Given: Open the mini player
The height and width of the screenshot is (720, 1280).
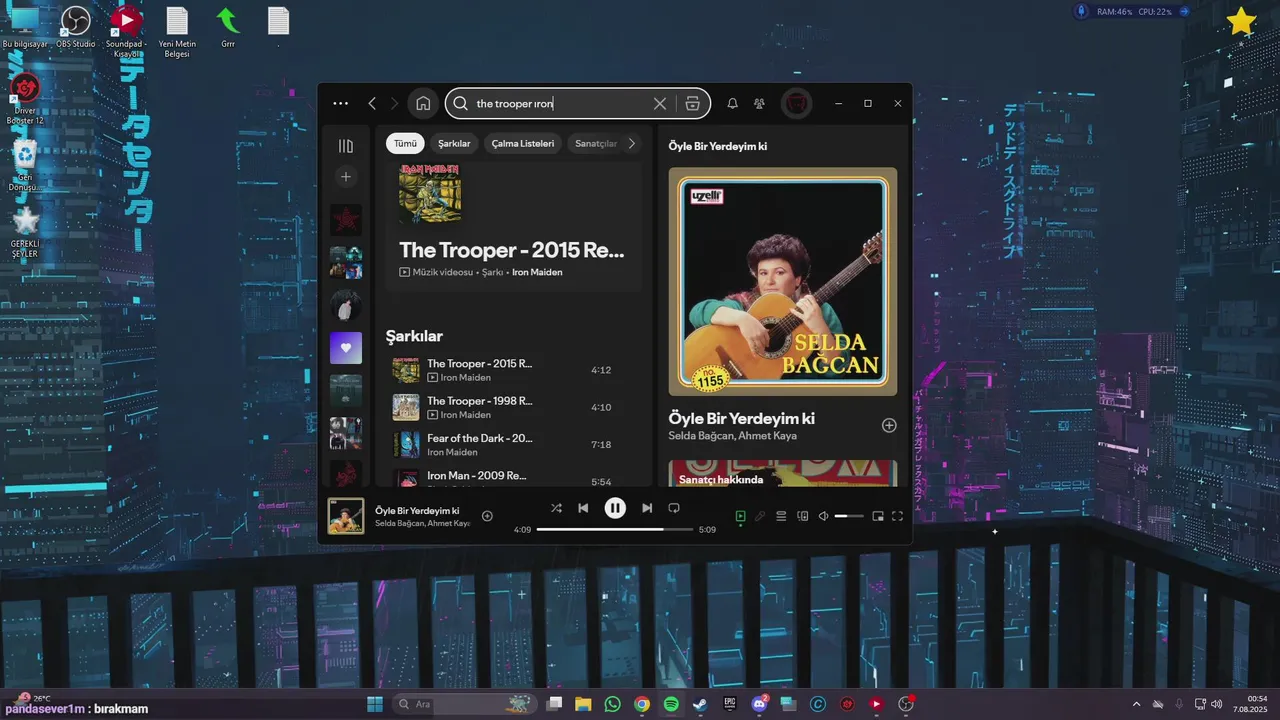Looking at the screenshot, I should [x=877, y=516].
